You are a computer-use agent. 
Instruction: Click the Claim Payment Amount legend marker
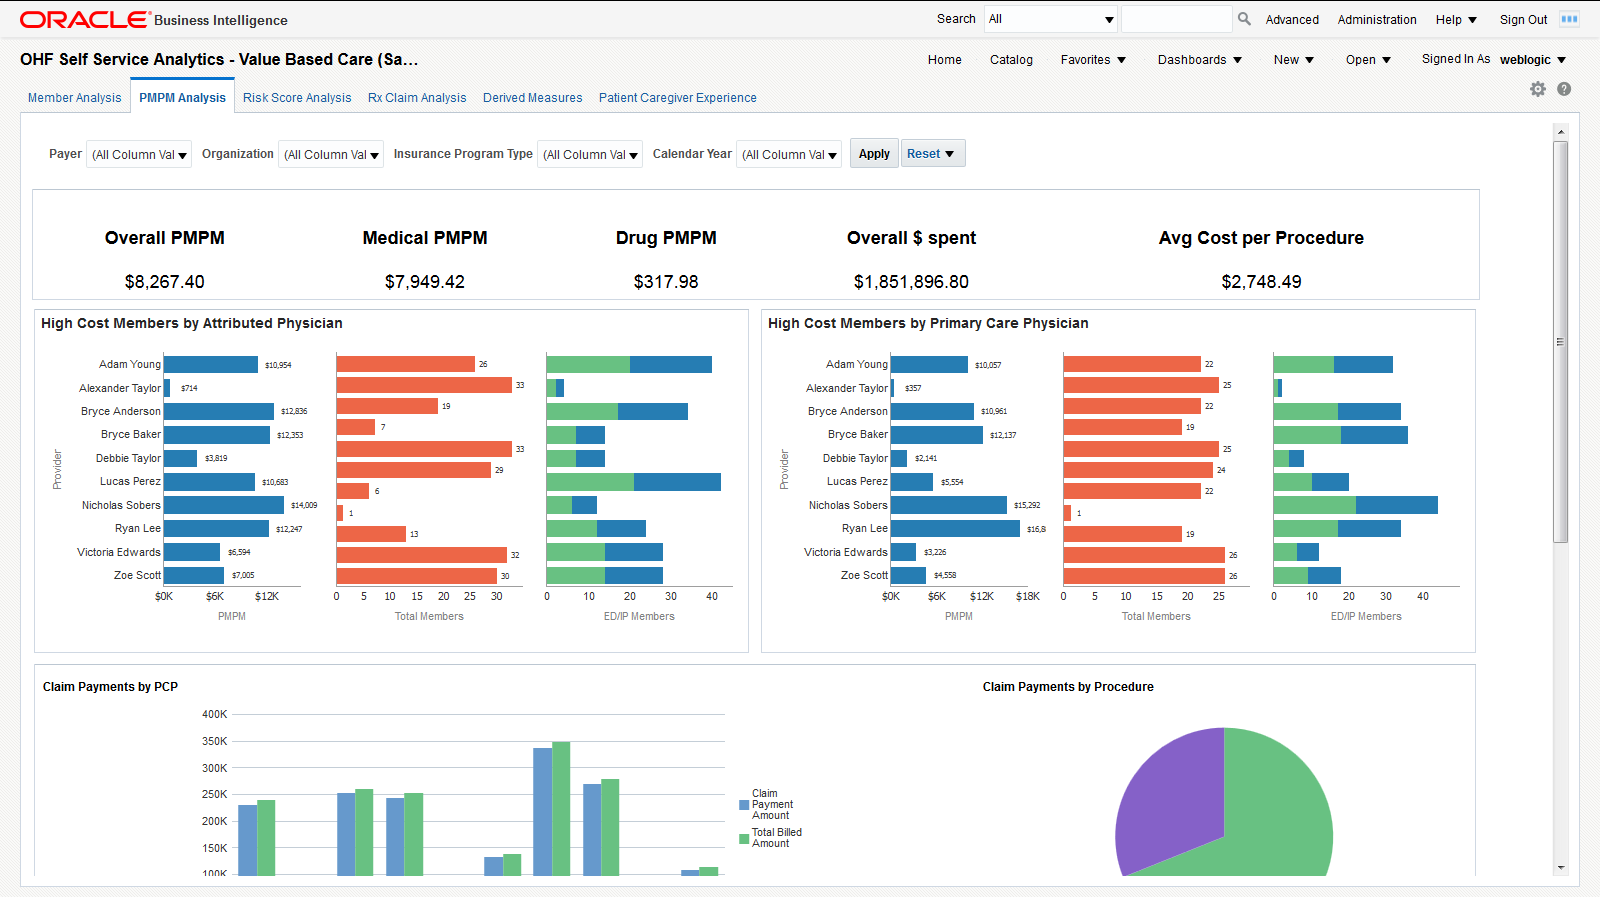742,804
